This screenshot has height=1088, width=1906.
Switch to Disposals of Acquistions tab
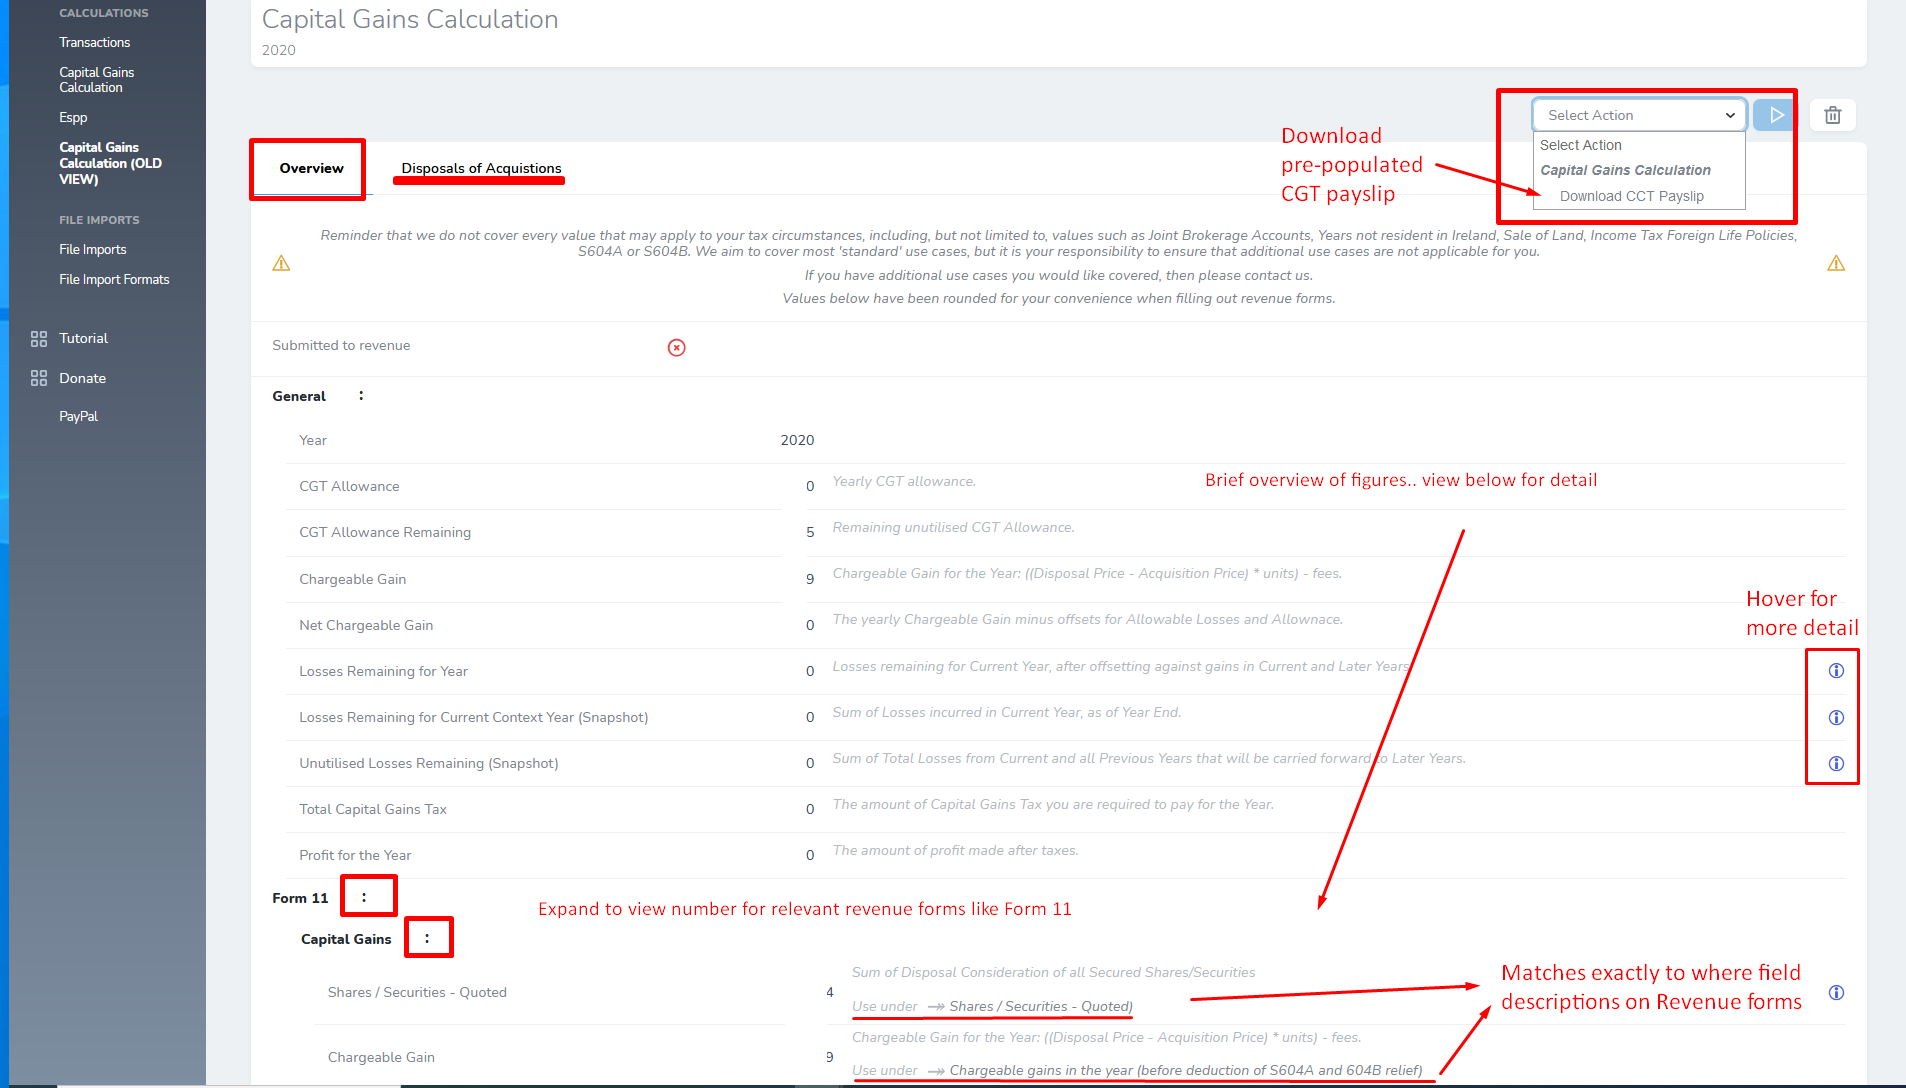click(x=481, y=168)
